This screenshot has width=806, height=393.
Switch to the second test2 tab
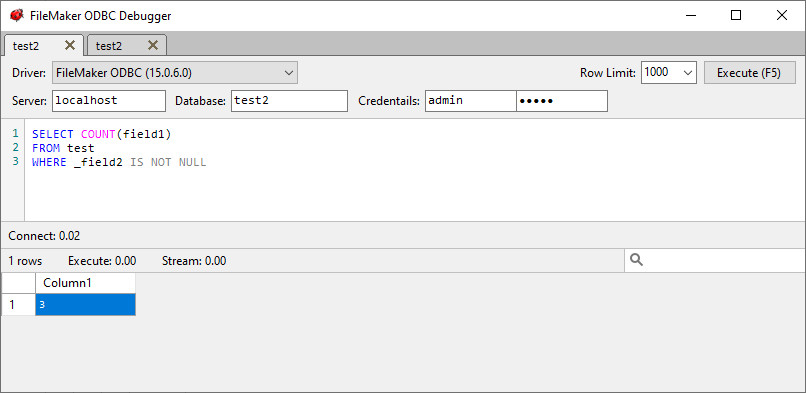(x=126, y=45)
